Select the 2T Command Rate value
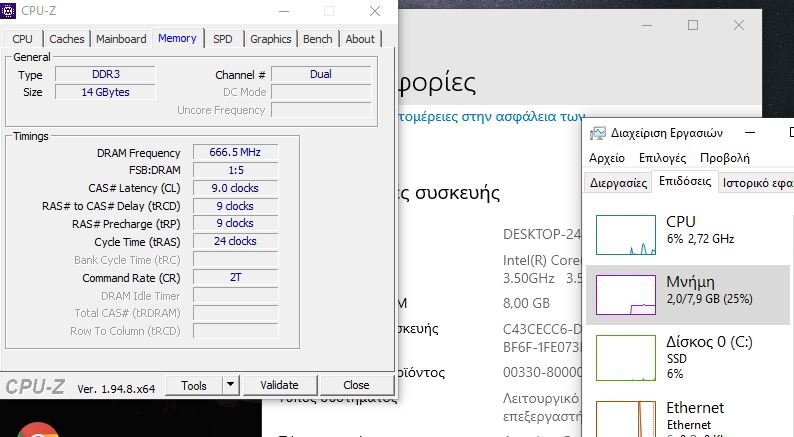The width and height of the screenshot is (794, 437). click(235, 277)
